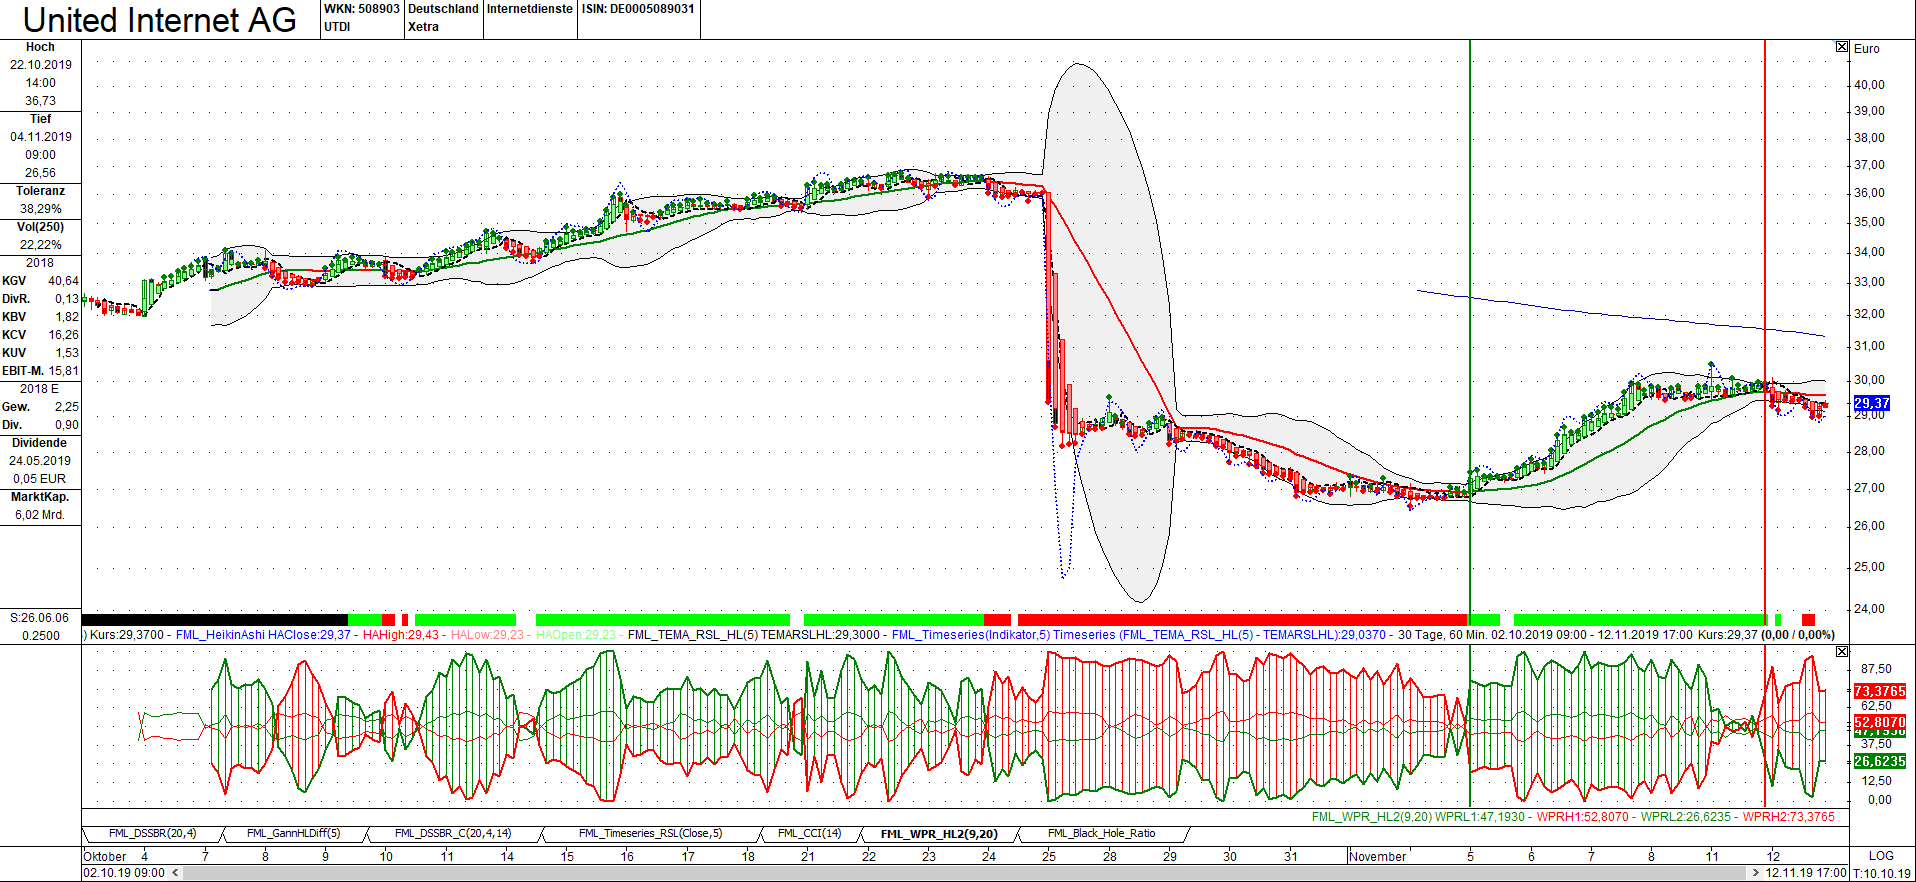The image size is (1916, 882).
Task: Click the red HAHigh:29,43 legend entry
Action: click(401, 635)
